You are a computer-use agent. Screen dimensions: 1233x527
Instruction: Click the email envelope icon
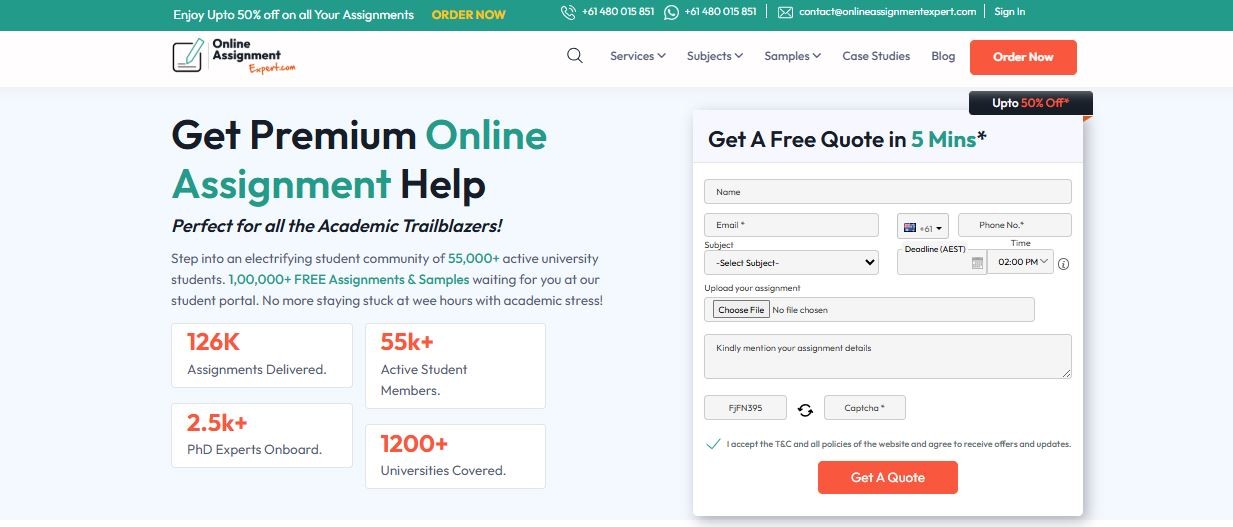tap(785, 12)
